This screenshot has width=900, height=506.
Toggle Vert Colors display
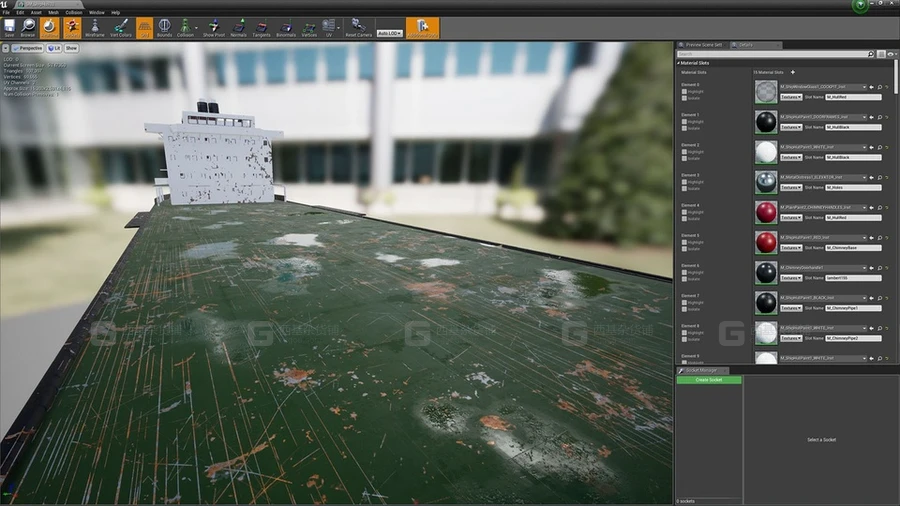point(120,27)
